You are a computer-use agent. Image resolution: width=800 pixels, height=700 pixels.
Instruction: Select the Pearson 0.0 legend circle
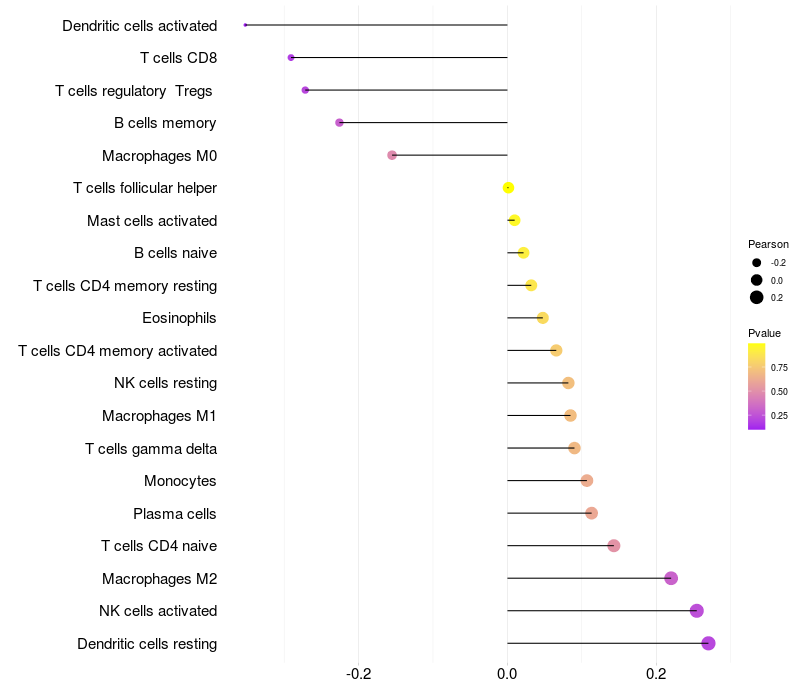click(x=757, y=280)
